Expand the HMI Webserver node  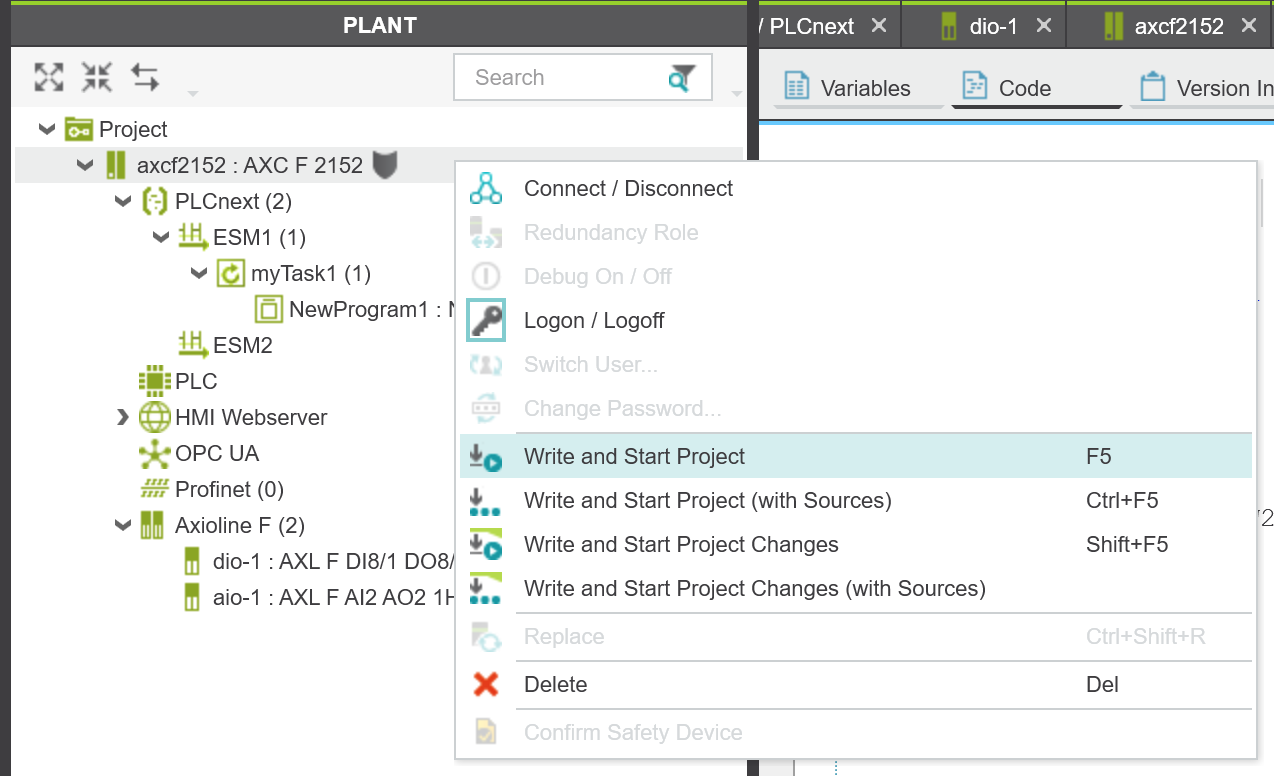point(123,417)
